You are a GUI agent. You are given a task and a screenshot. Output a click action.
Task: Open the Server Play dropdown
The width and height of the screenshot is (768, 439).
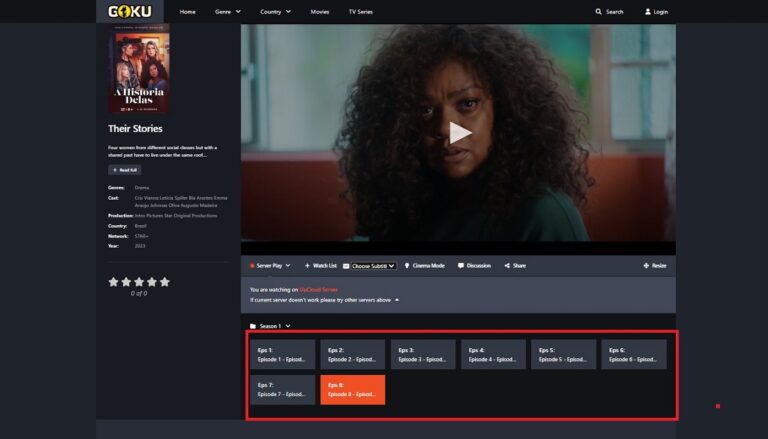tap(270, 266)
